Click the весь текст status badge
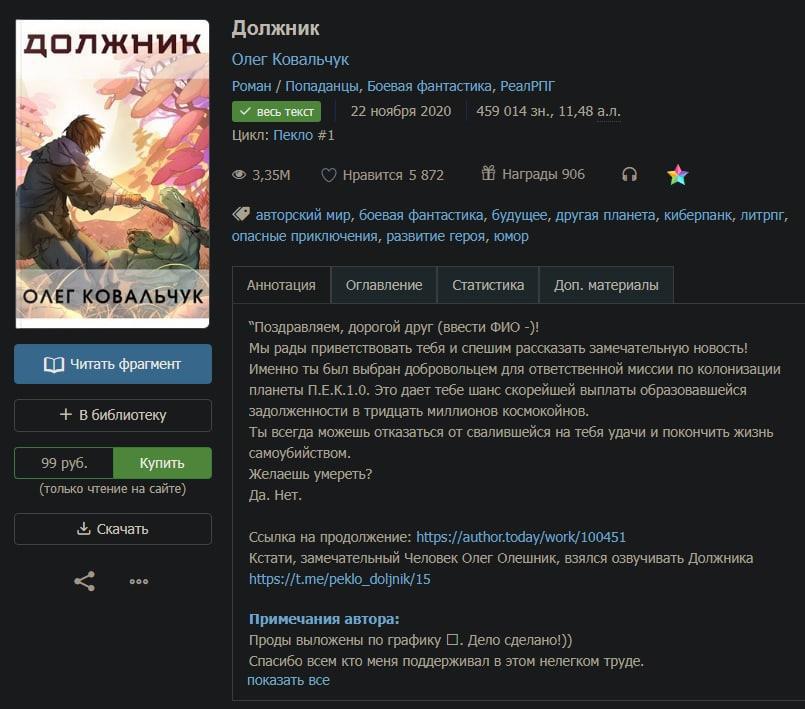This screenshot has height=709, width=805. 276,111
